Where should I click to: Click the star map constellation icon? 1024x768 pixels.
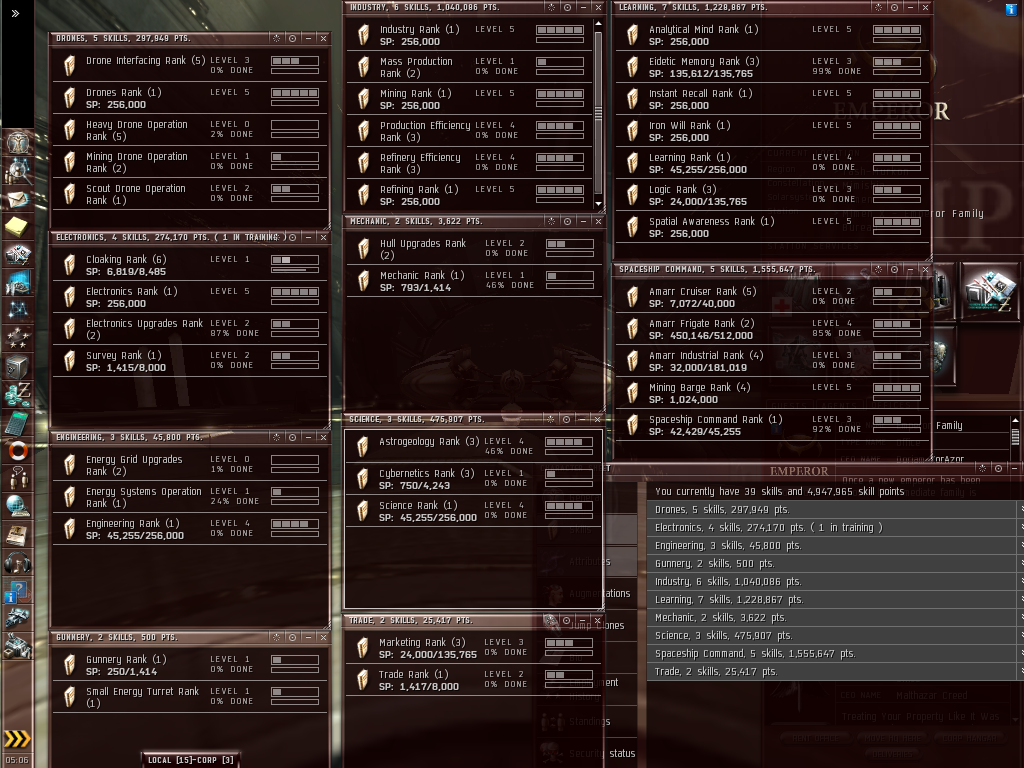coord(17,310)
